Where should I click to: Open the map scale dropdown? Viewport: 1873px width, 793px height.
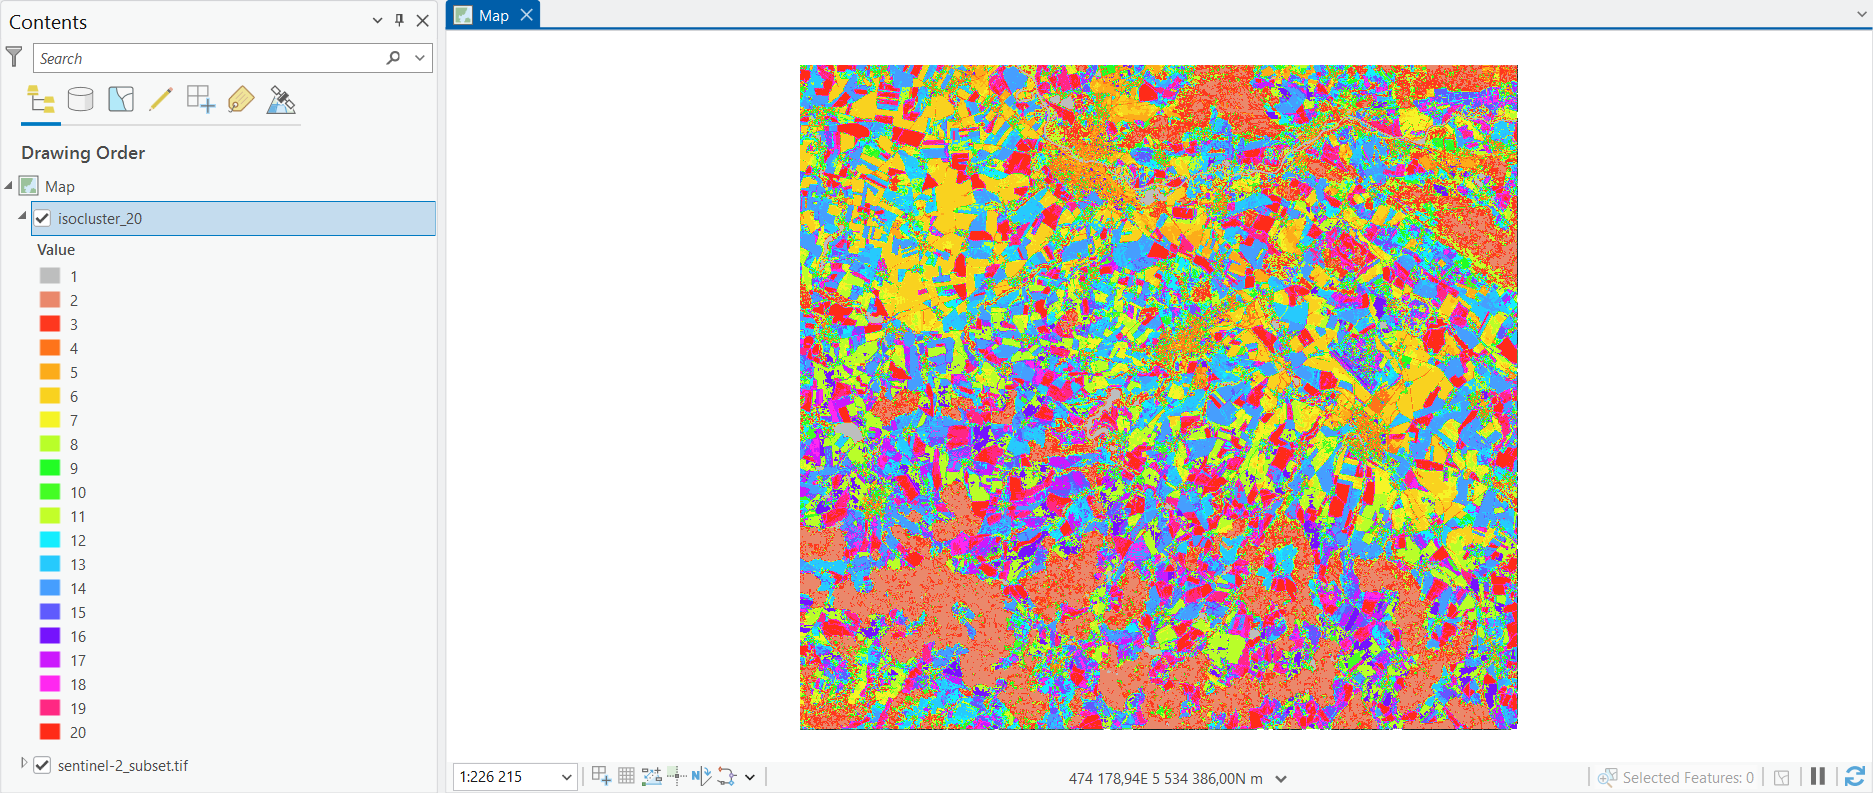click(x=566, y=777)
